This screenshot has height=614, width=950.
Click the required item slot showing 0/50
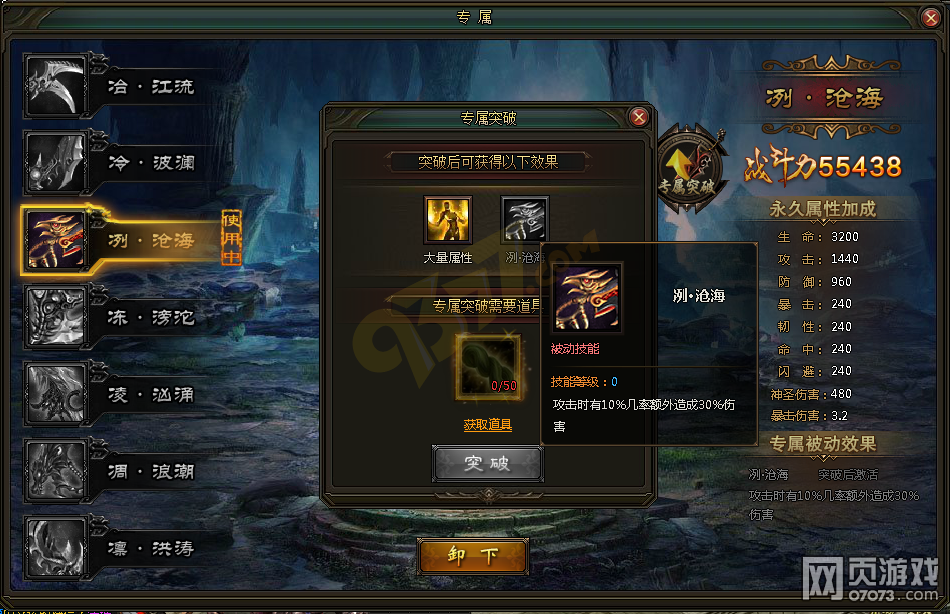[x=488, y=367]
